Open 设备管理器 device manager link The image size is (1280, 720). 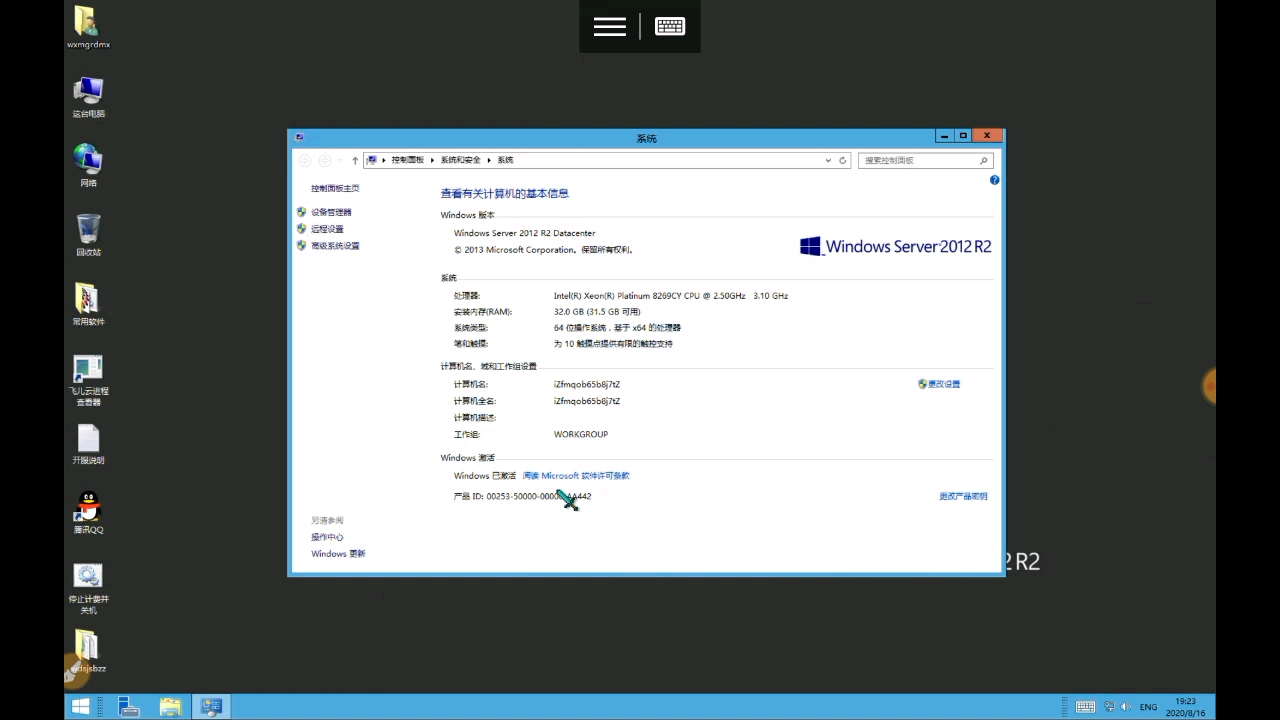331,212
